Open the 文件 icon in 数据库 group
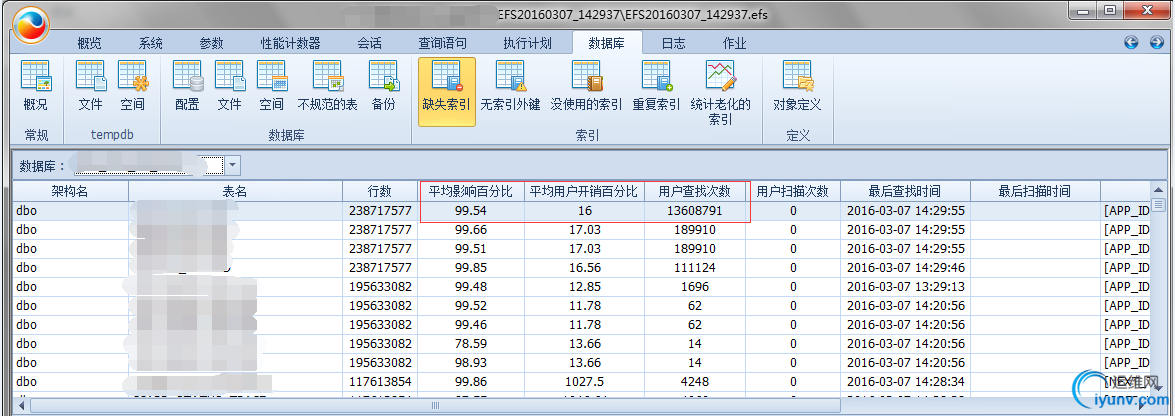 click(x=229, y=87)
